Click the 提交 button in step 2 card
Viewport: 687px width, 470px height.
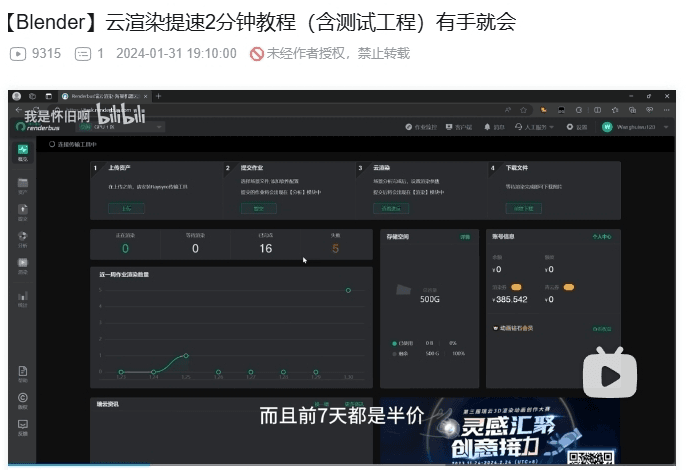(x=259, y=208)
